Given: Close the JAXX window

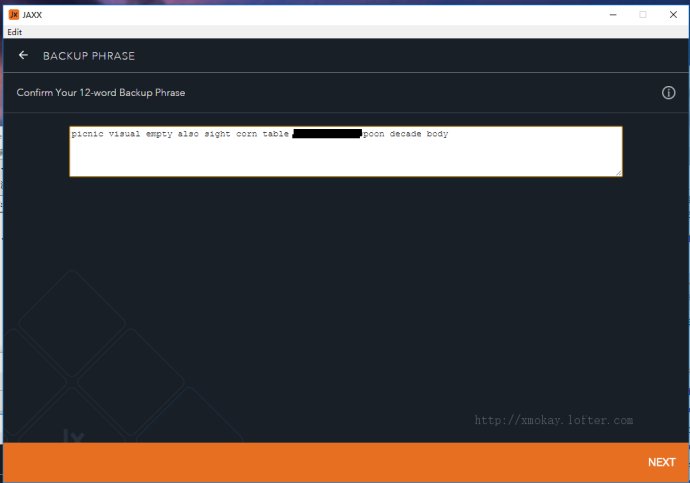Looking at the screenshot, I should [673, 15].
